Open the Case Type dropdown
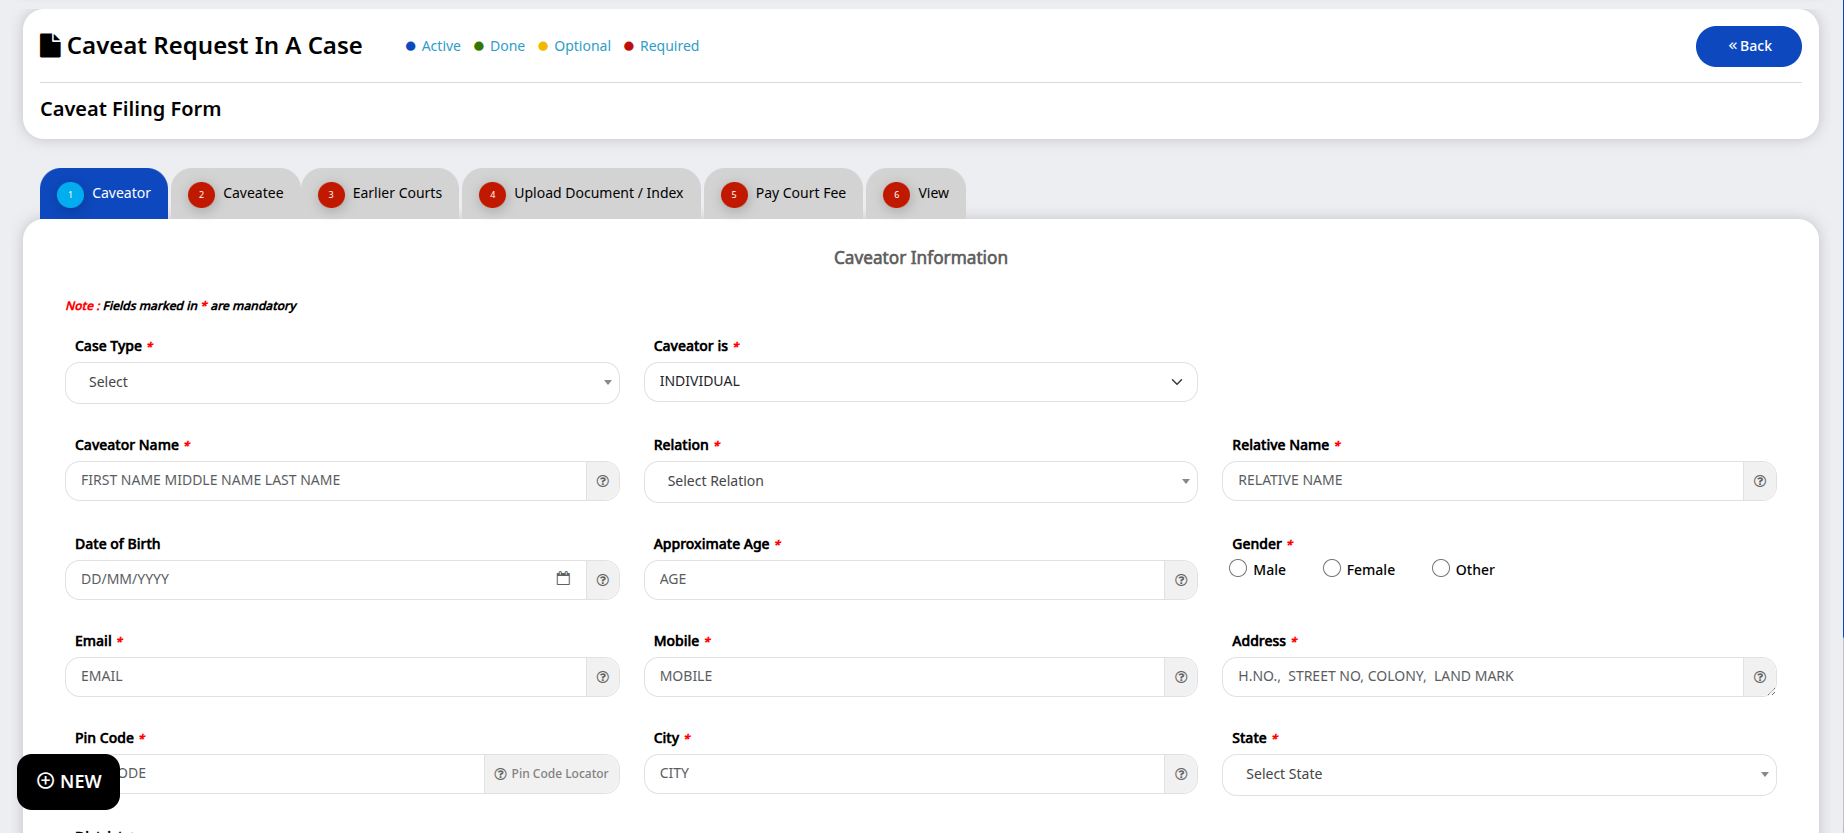Image resolution: width=1844 pixels, height=833 pixels. coord(342,383)
